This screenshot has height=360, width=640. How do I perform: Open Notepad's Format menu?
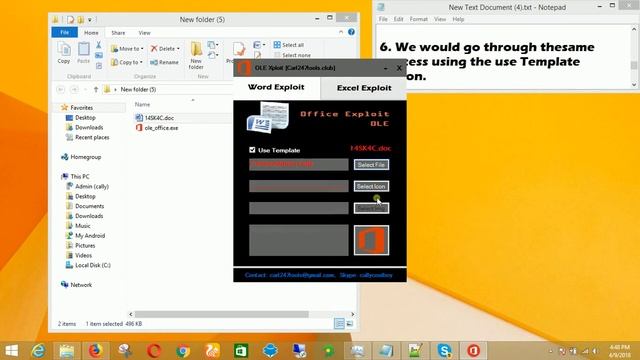(x=418, y=19)
